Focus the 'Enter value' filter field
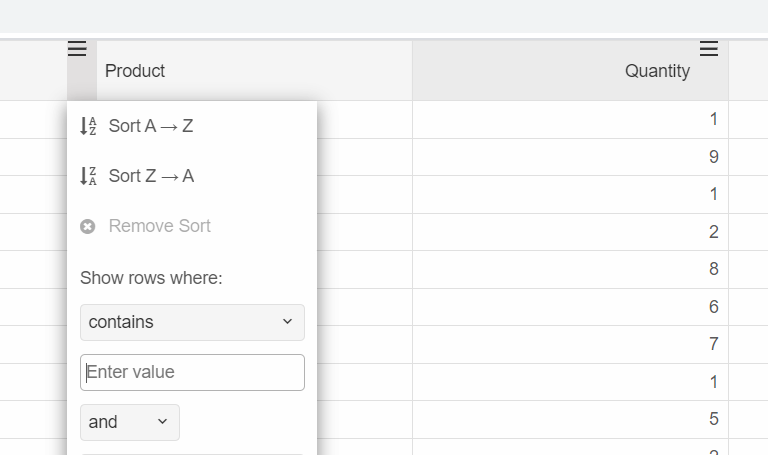The image size is (768, 455). click(x=192, y=372)
